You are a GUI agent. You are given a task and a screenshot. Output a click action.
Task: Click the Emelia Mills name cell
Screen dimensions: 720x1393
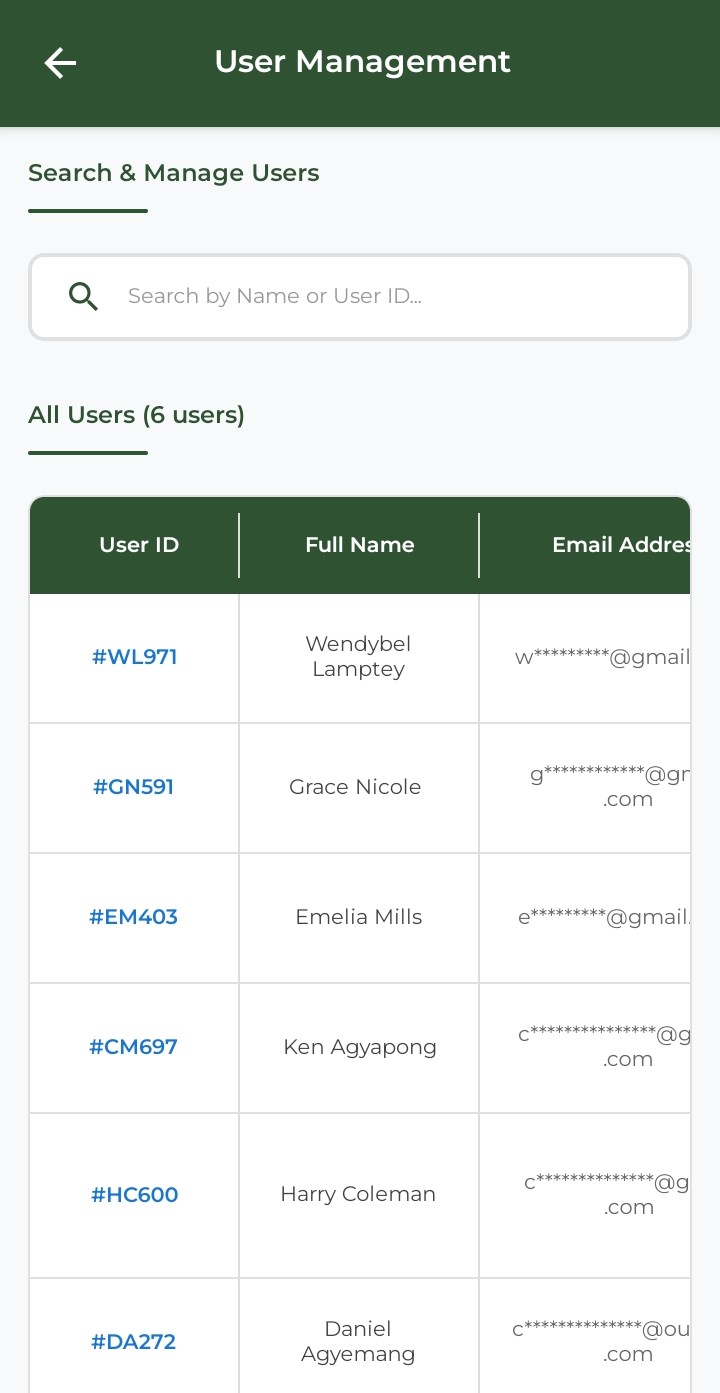coord(358,917)
